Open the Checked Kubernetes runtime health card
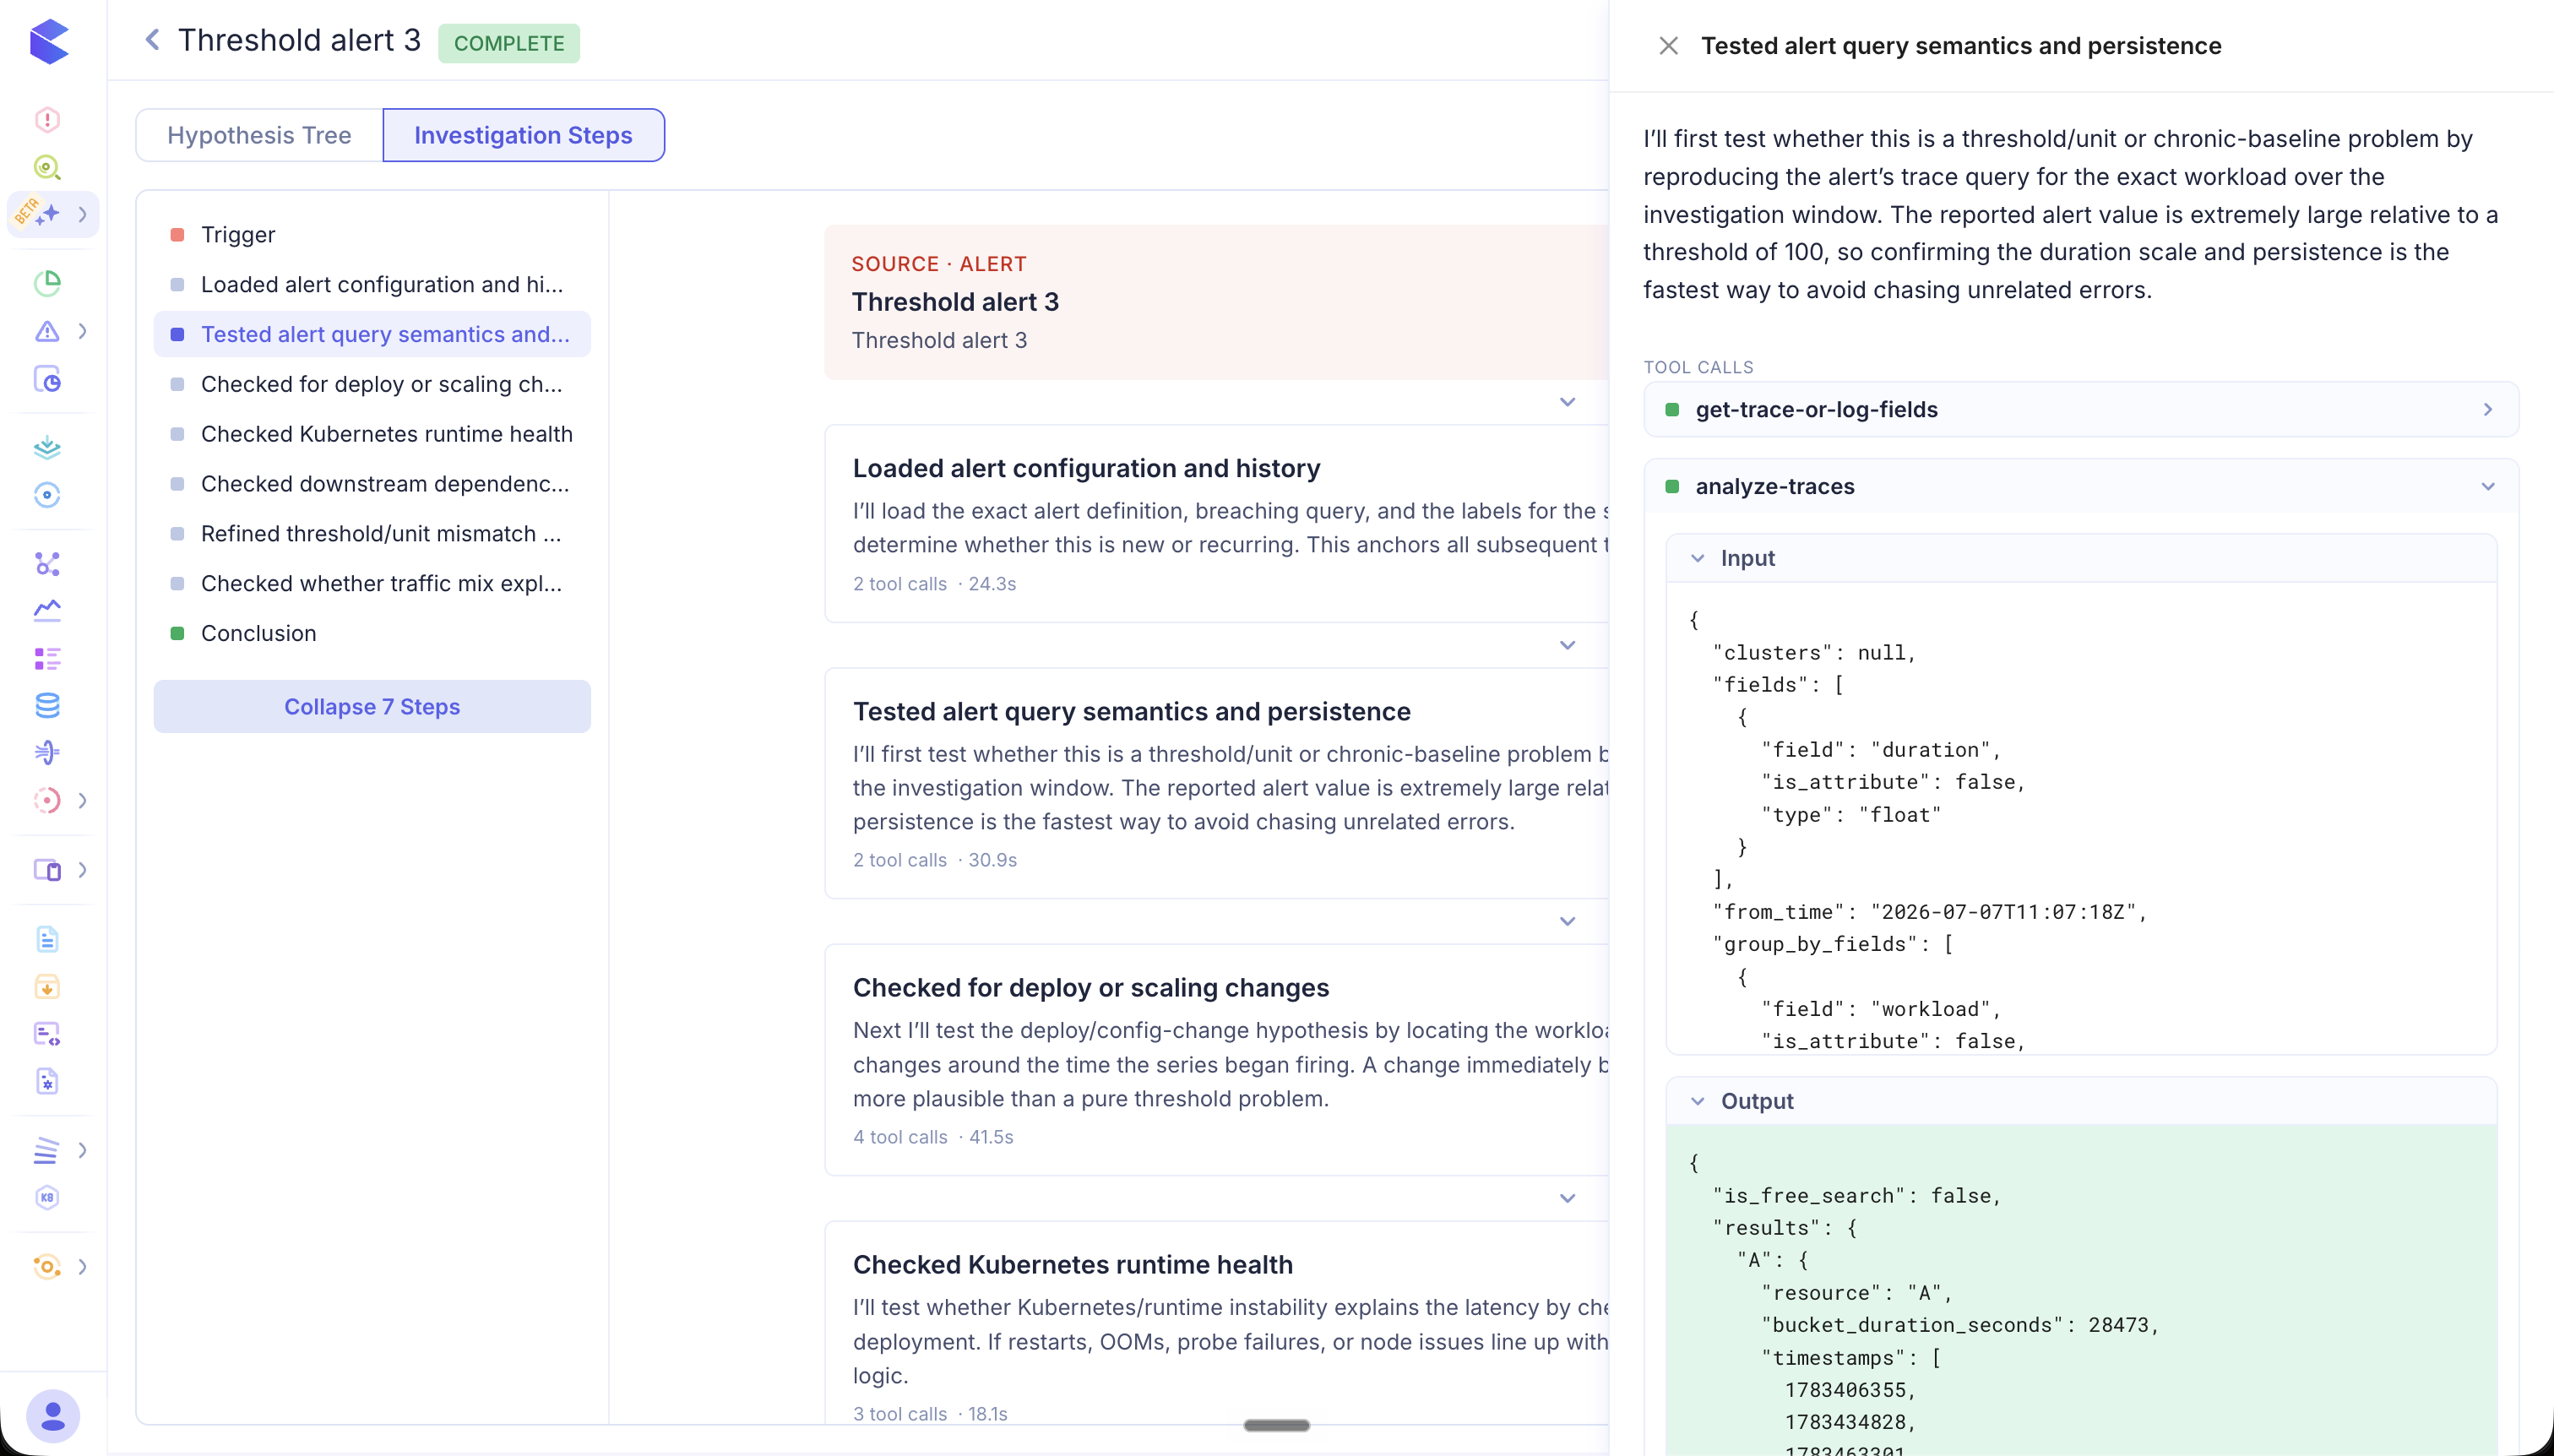This screenshot has height=1456, width=2554. tap(1216, 1322)
